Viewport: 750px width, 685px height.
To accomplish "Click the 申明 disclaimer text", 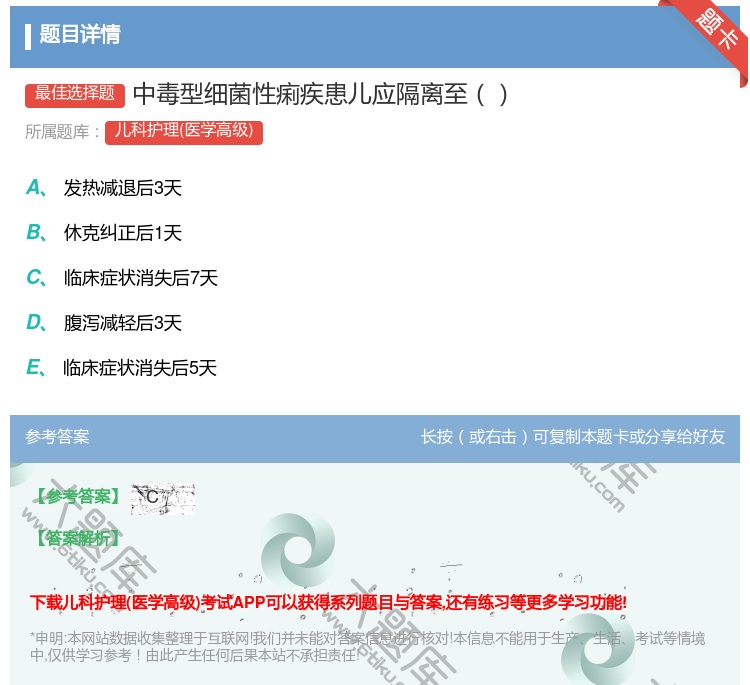I will click(x=367, y=647).
